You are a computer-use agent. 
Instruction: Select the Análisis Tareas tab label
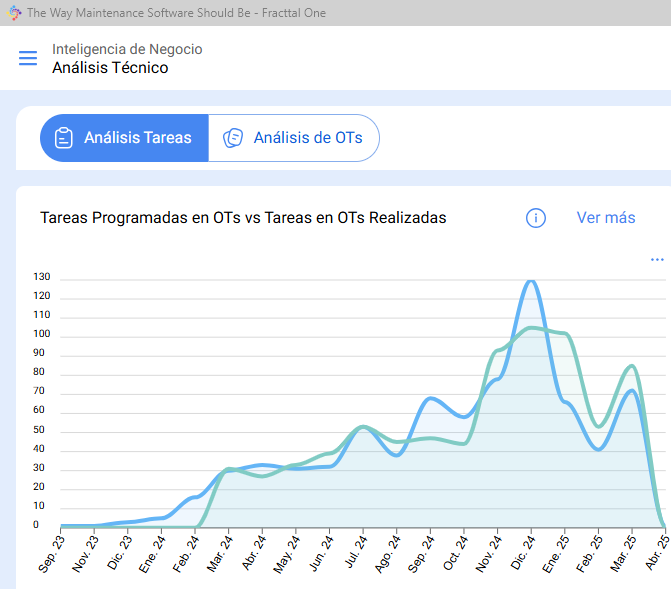(137, 138)
